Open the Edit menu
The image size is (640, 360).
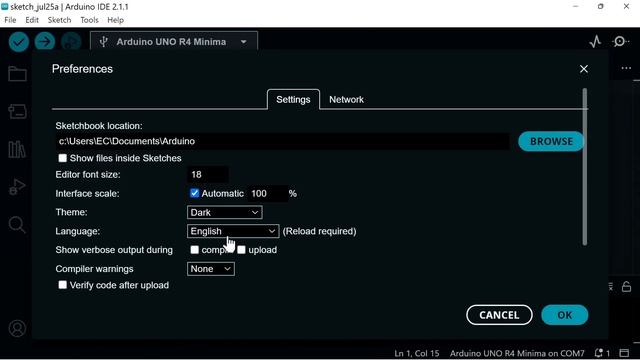[32, 20]
